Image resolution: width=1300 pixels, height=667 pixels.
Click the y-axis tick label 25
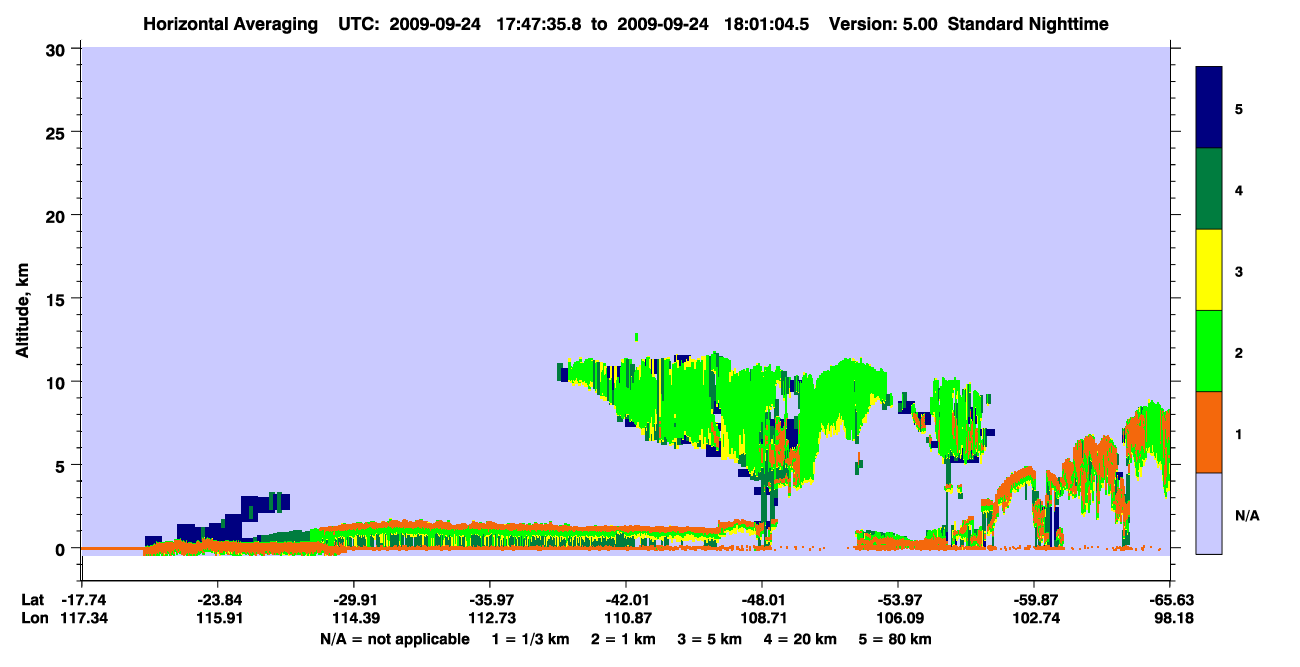click(x=57, y=132)
